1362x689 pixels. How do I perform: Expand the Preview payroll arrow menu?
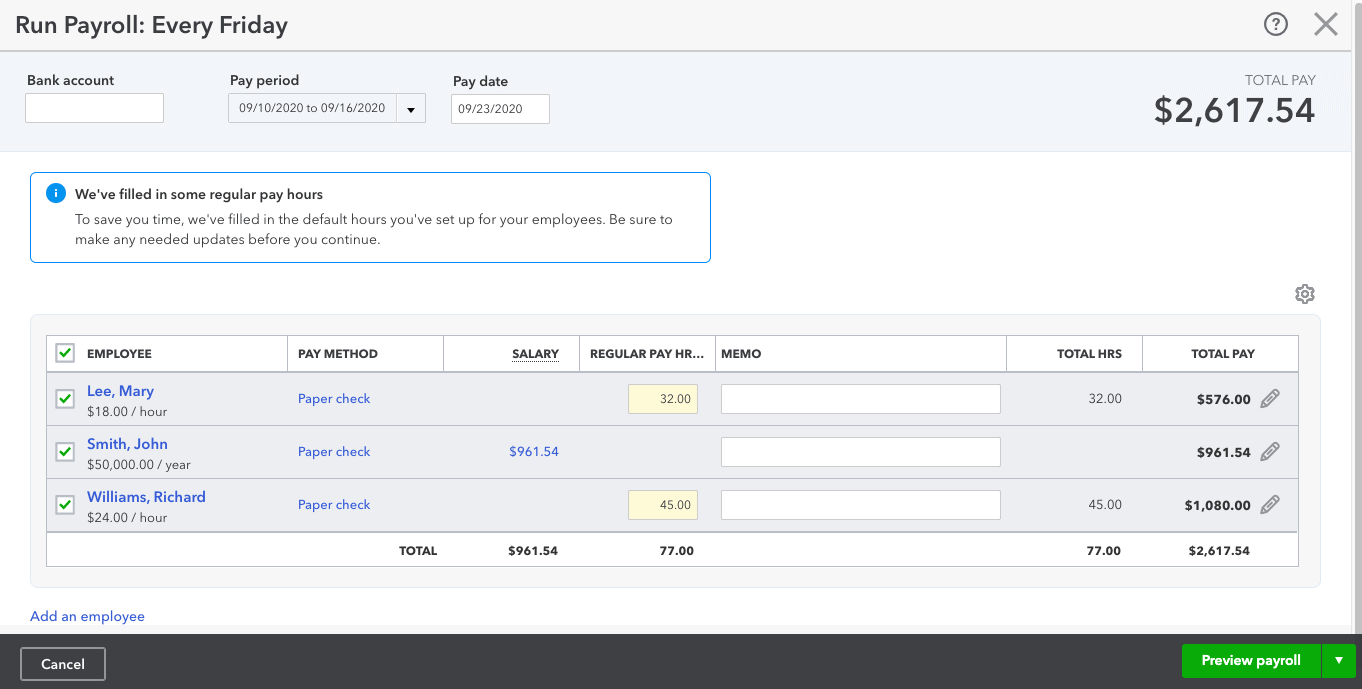[x=1339, y=661]
